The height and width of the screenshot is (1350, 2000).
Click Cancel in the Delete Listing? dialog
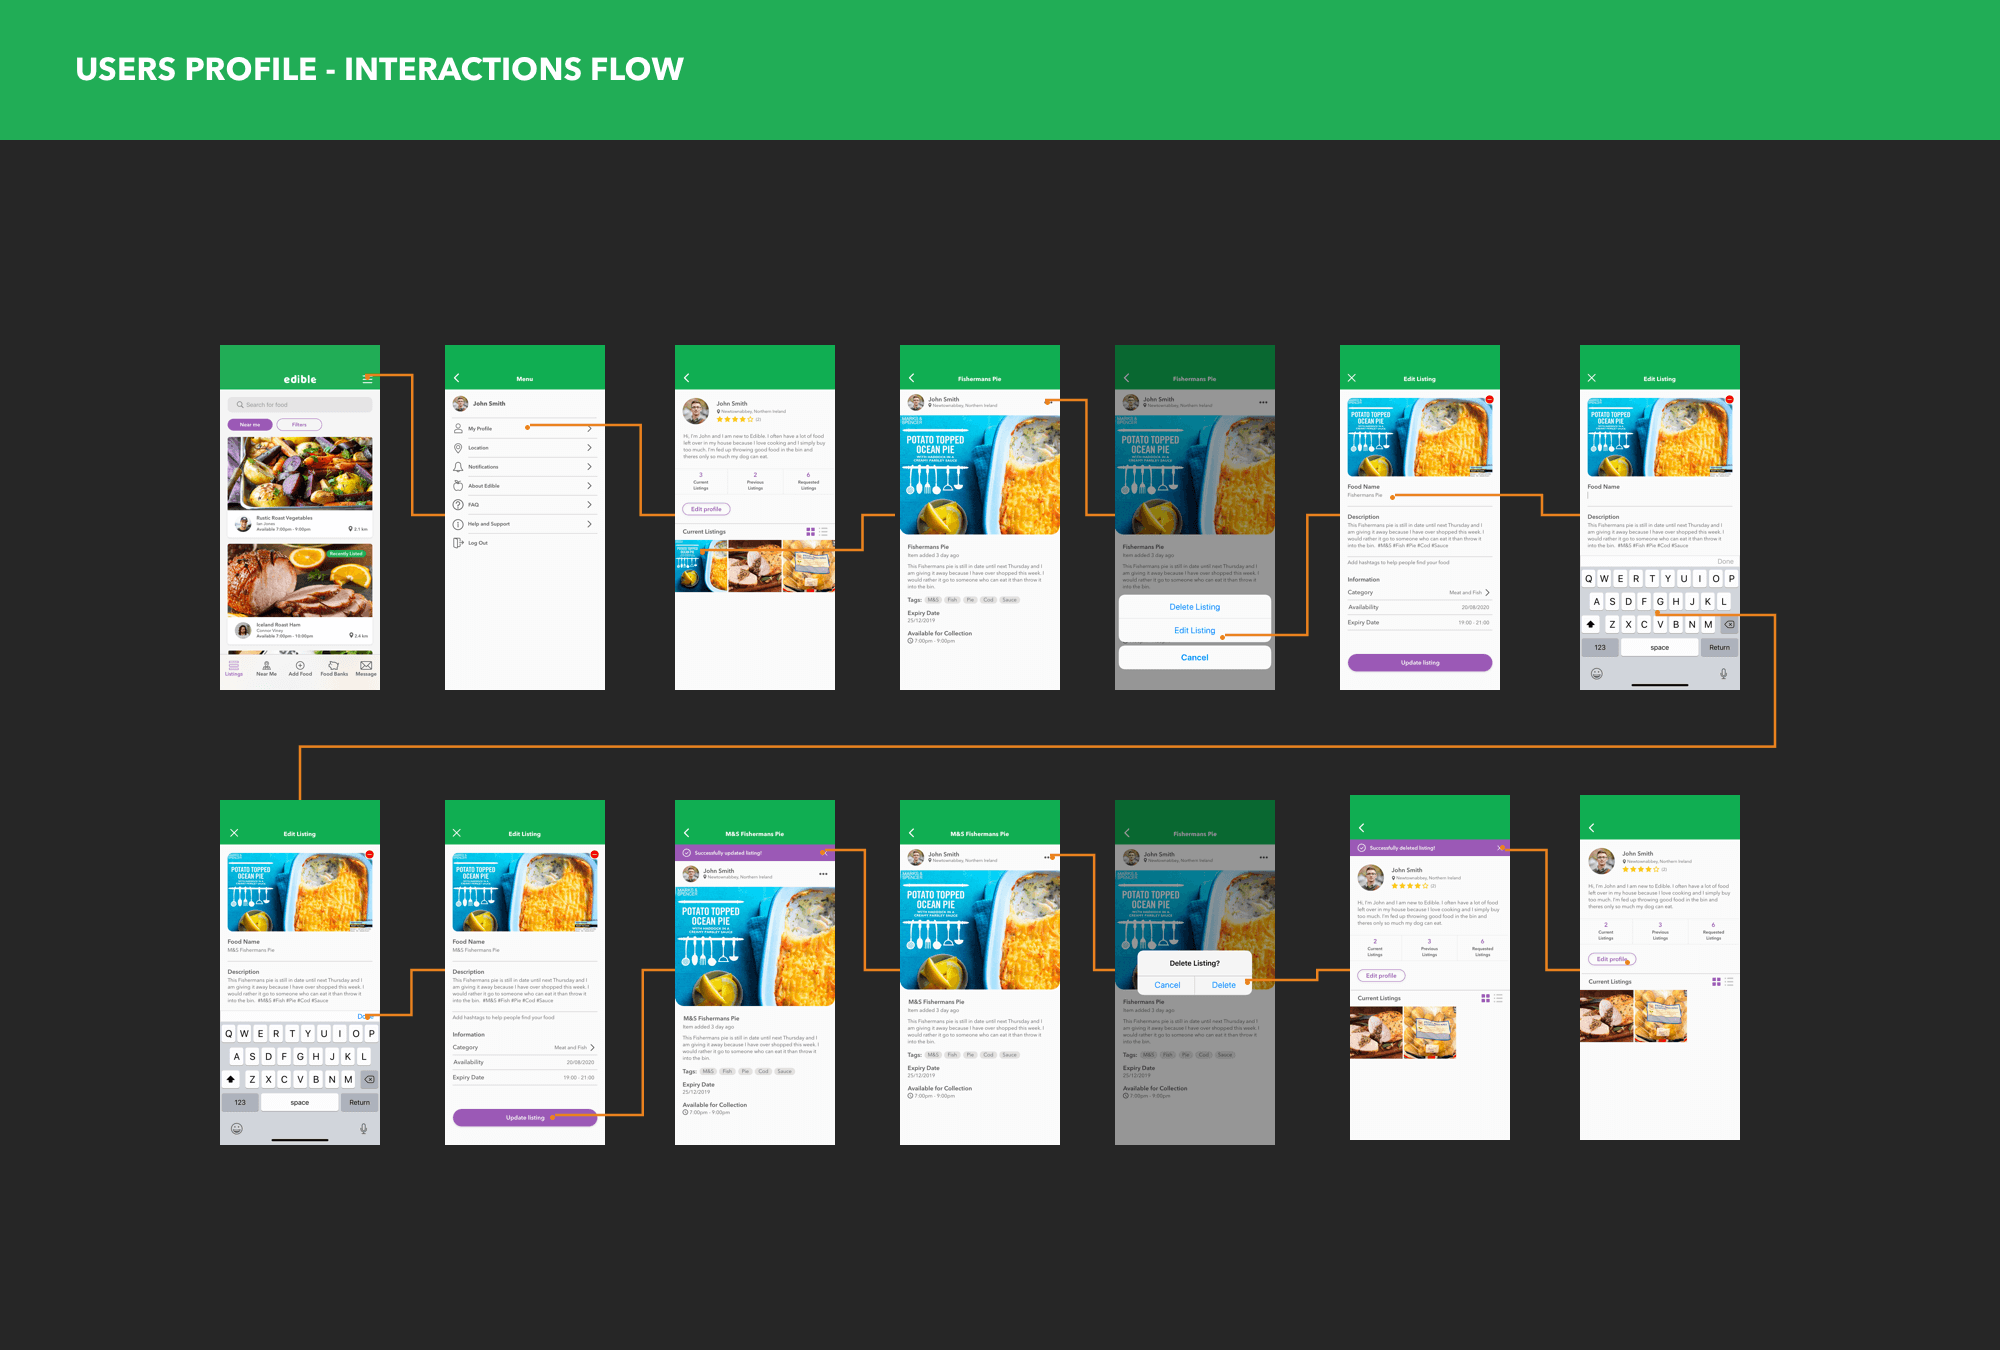[x=1167, y=985]
